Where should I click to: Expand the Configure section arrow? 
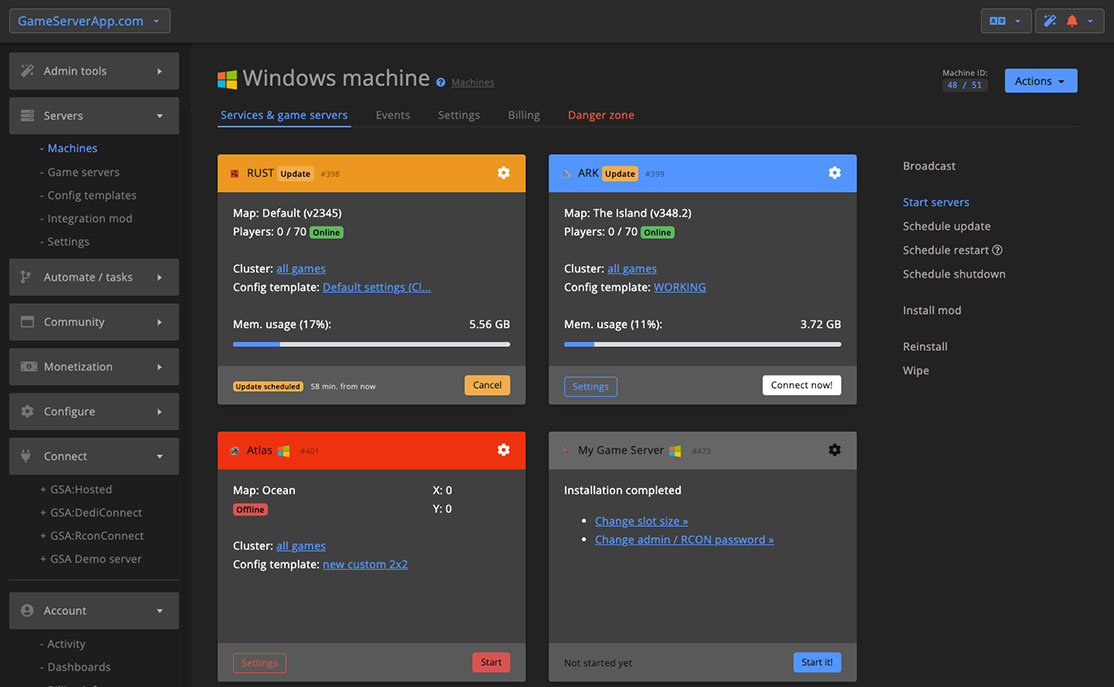[159, 411]
